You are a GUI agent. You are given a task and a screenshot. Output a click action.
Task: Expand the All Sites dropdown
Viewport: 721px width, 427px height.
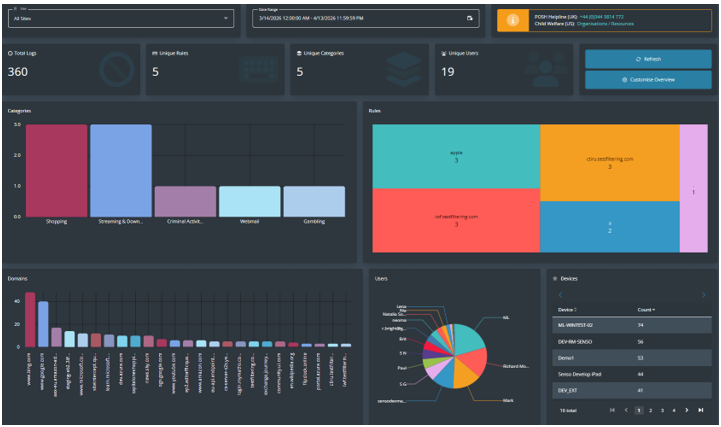[121, 18]
